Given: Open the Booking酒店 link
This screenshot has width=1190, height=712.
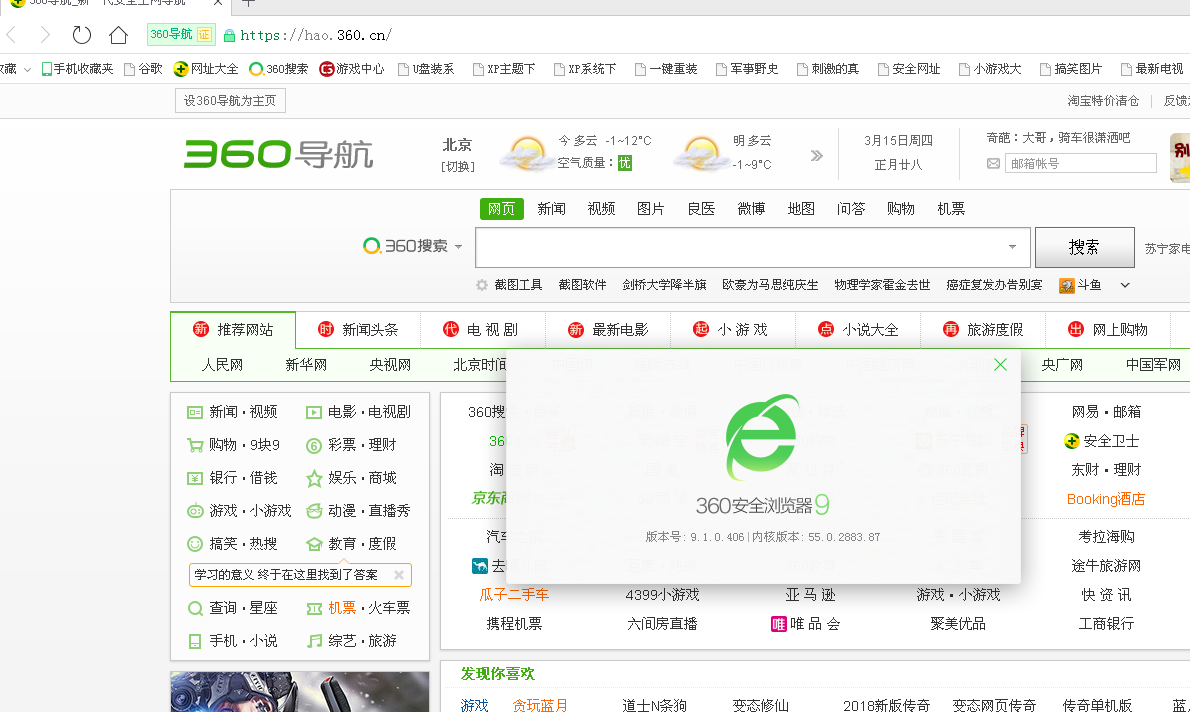Looking at the screenshot, I should coord(1106,499).
